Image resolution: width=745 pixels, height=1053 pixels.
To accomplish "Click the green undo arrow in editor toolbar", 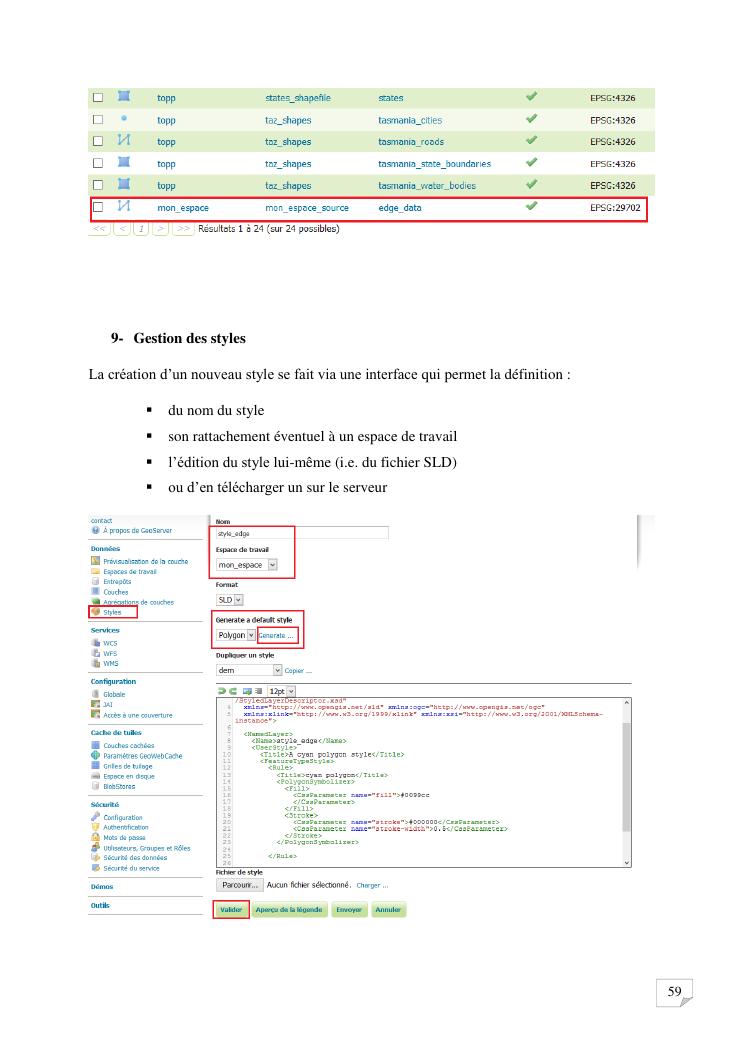I will pos(221,690).
